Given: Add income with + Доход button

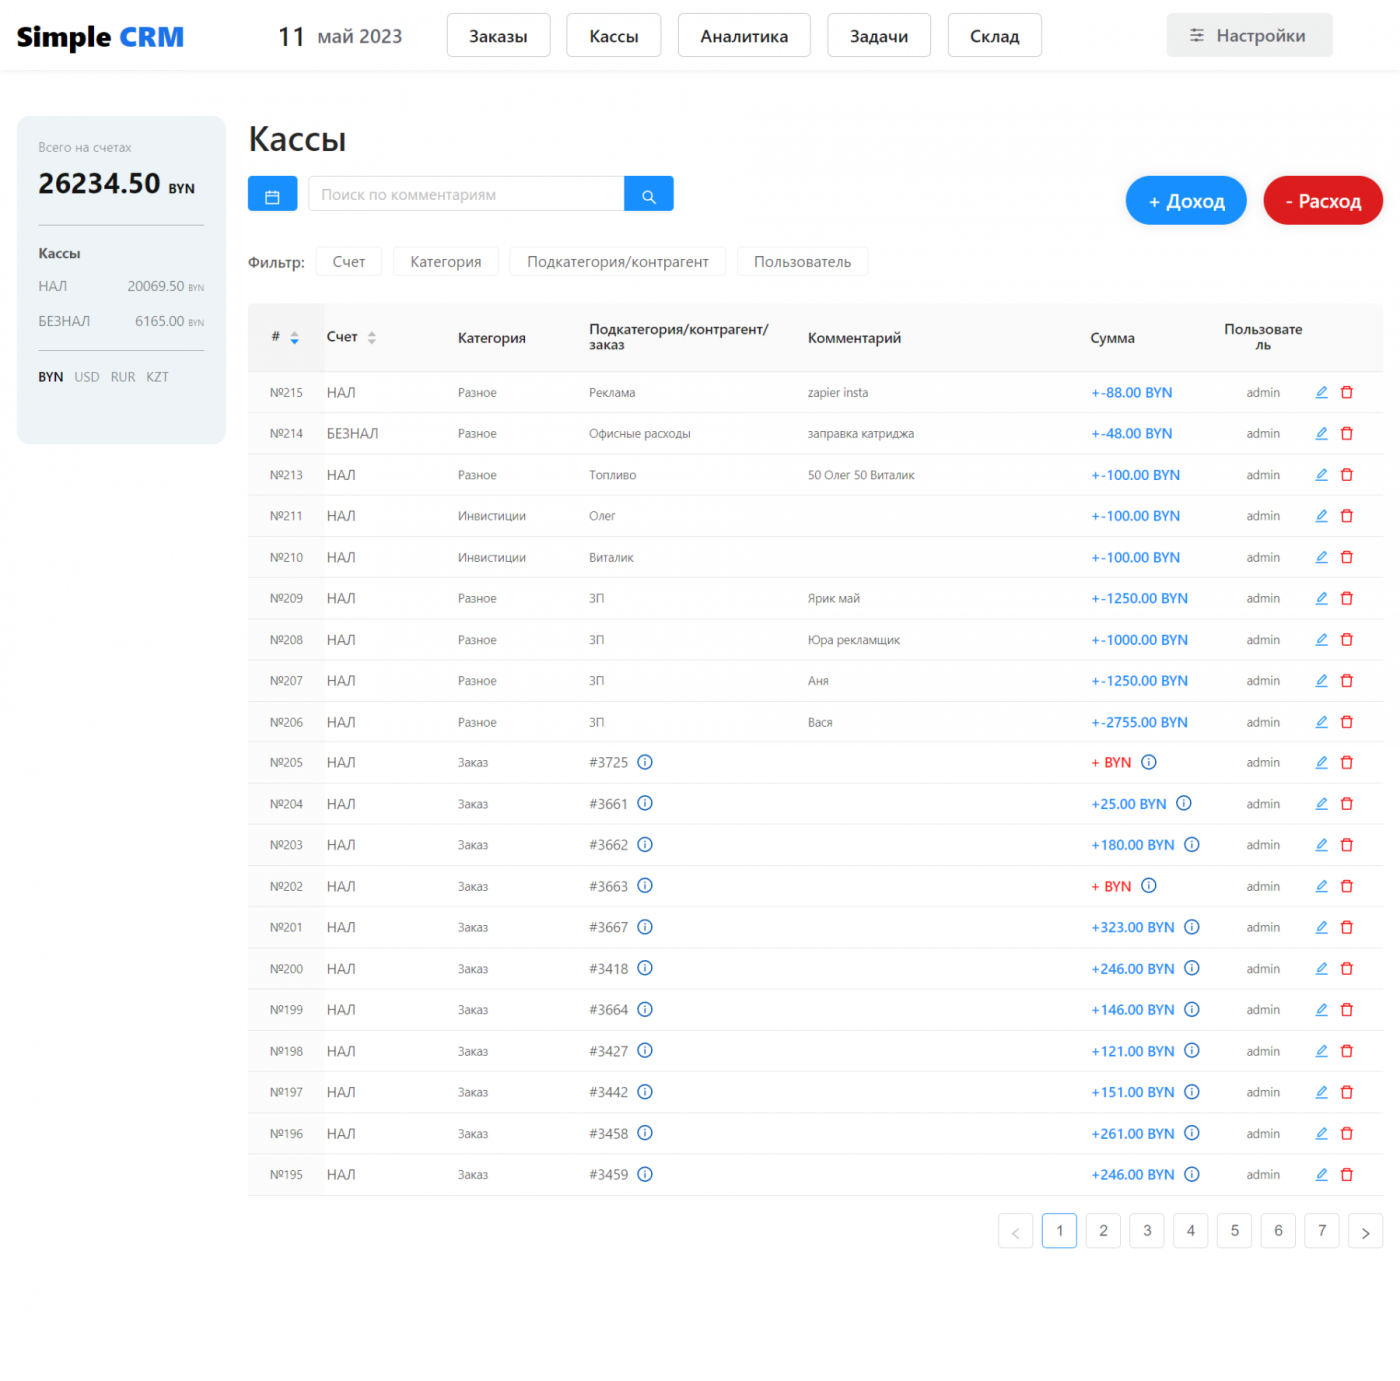Looking at the screenshot, I should 1186,200.
